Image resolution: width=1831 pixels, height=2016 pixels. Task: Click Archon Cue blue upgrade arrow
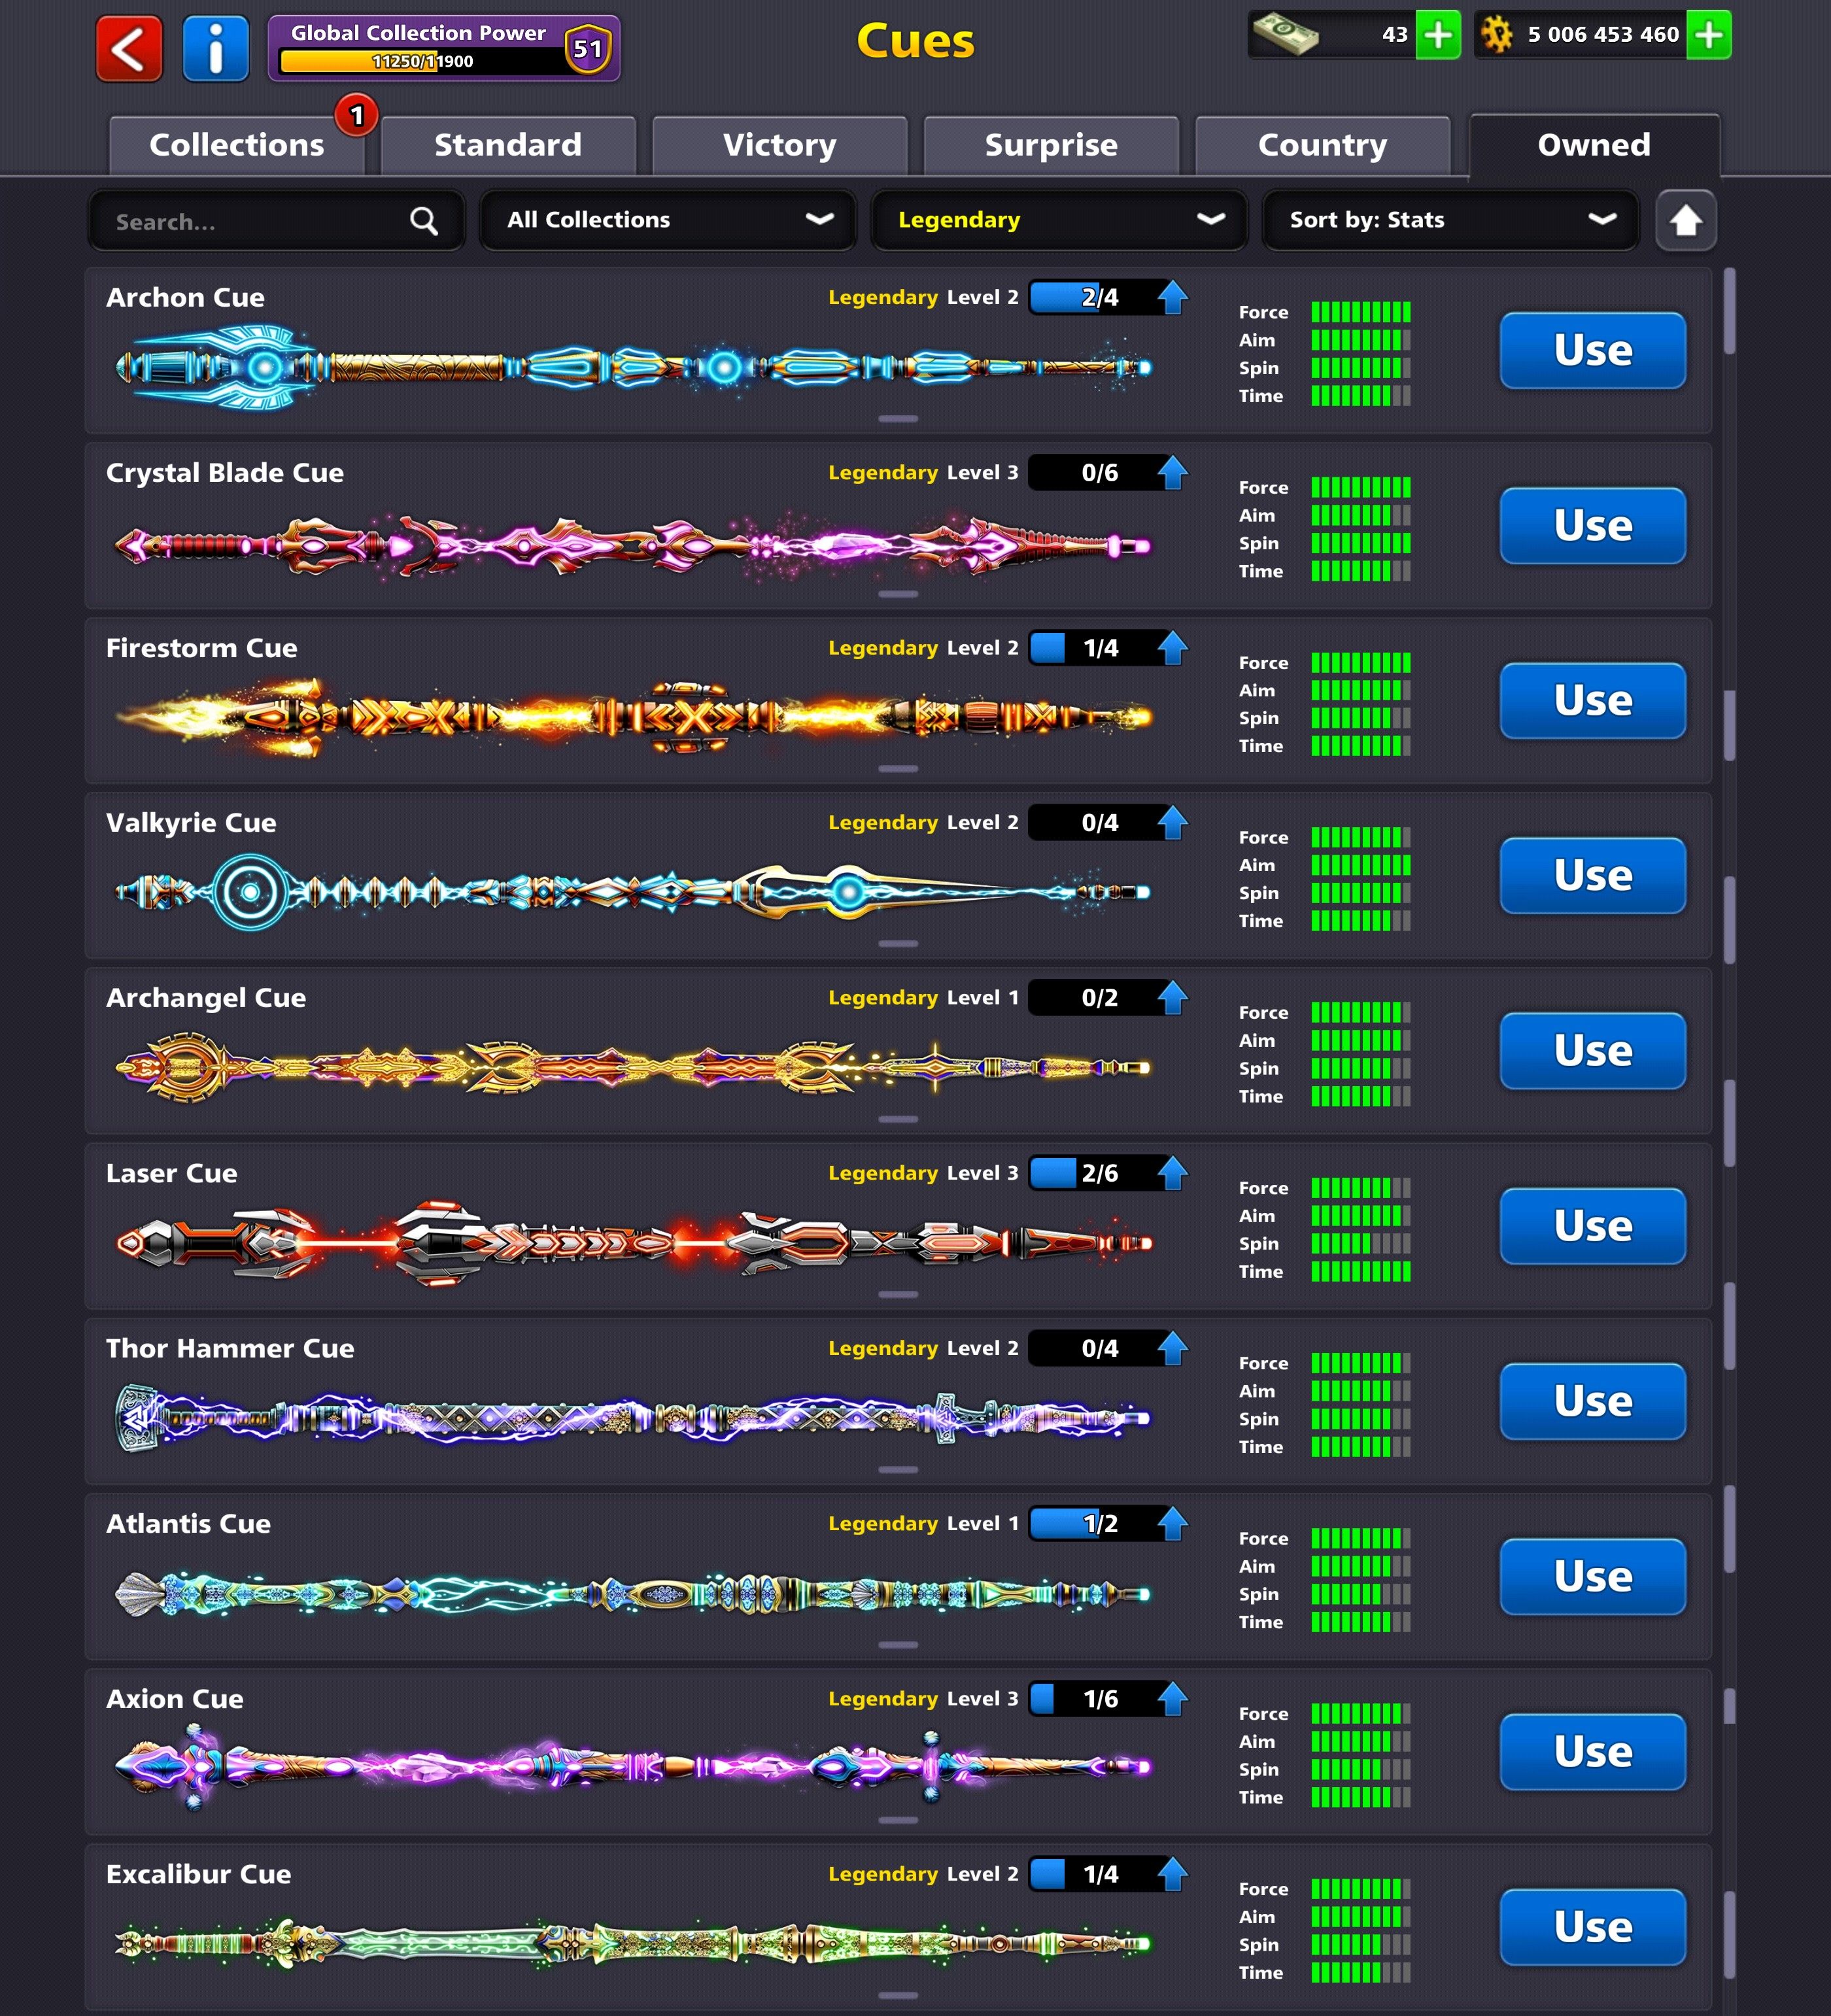(x=1172, y=297)
